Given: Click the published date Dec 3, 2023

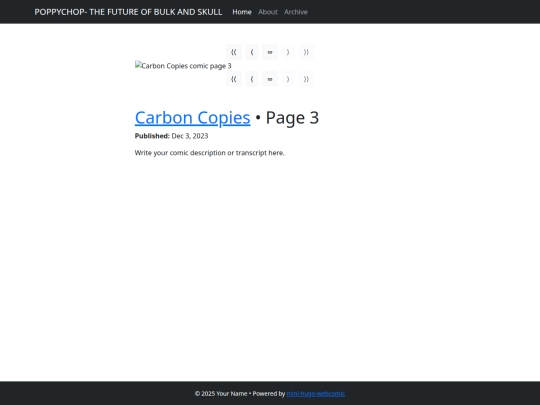Looking at the screenshot, I should 190,136.
